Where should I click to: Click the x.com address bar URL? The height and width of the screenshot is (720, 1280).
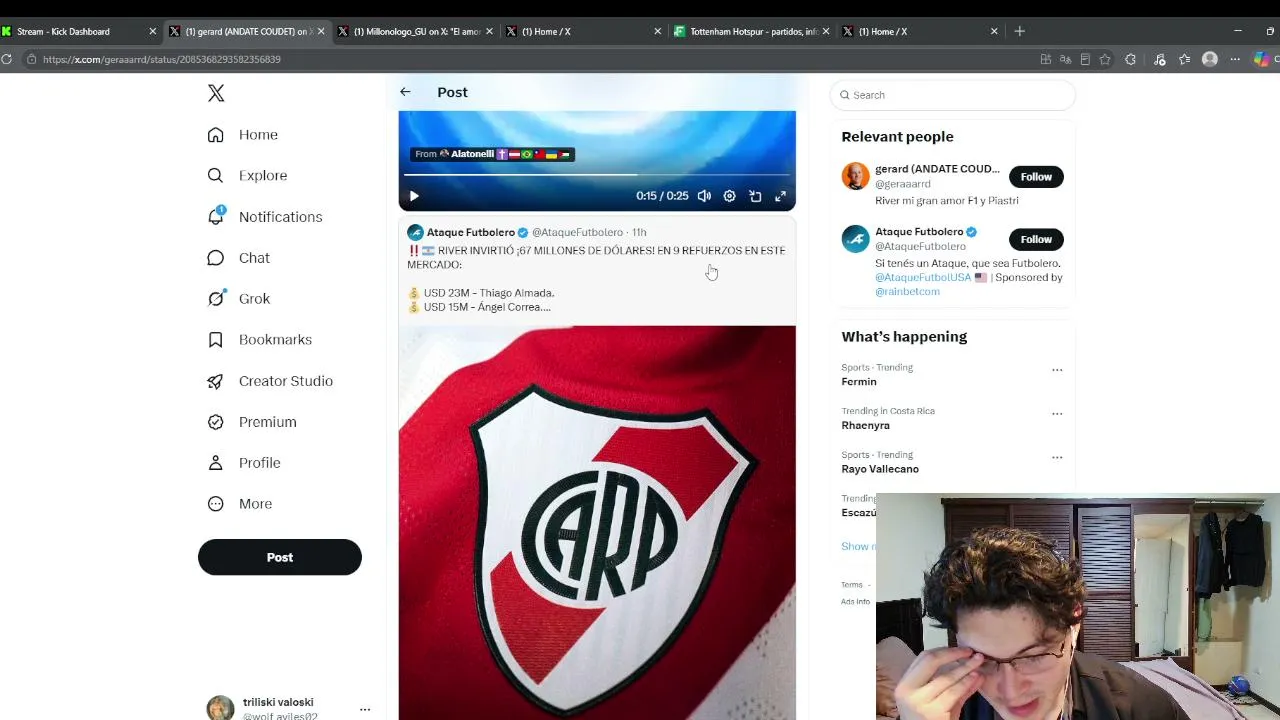(162, 59)
